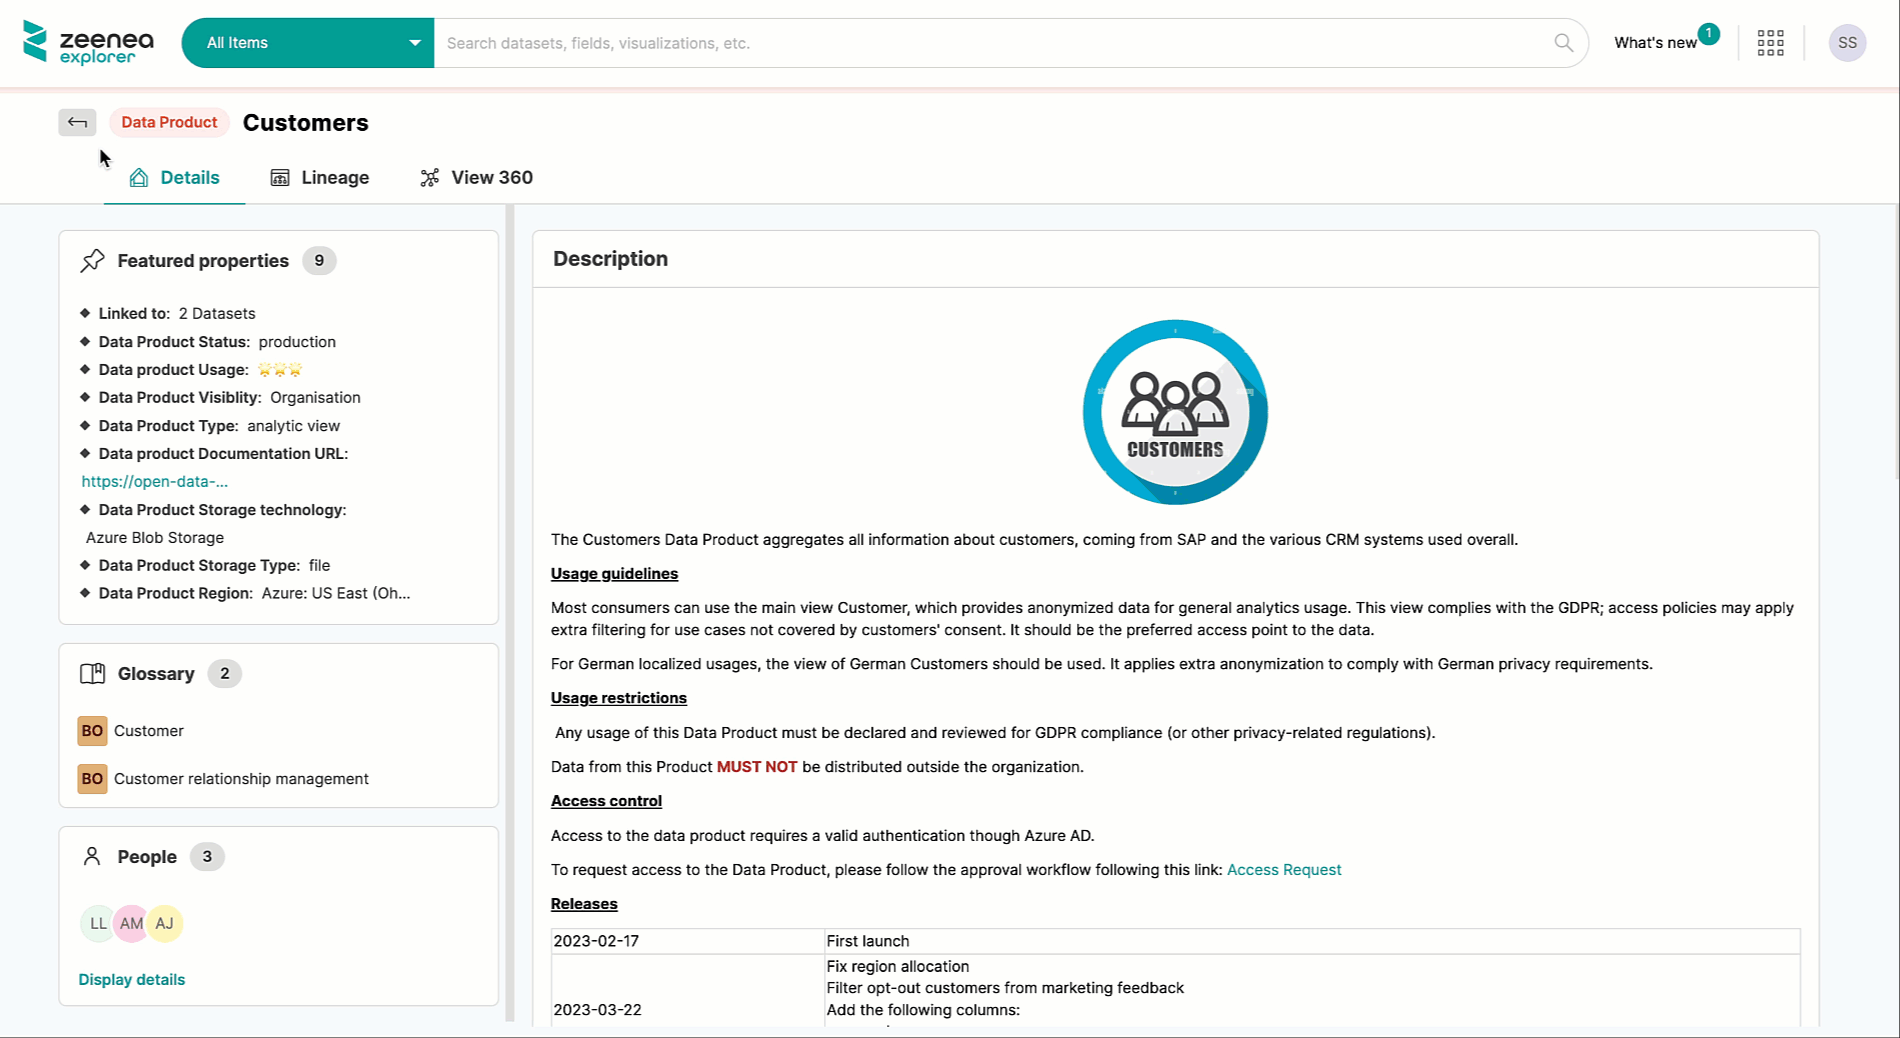Image resolution: width=1900 pixels, height=1038 pixels.
Task: Click the BO badge next to Customer
Action: pos(91,730)
